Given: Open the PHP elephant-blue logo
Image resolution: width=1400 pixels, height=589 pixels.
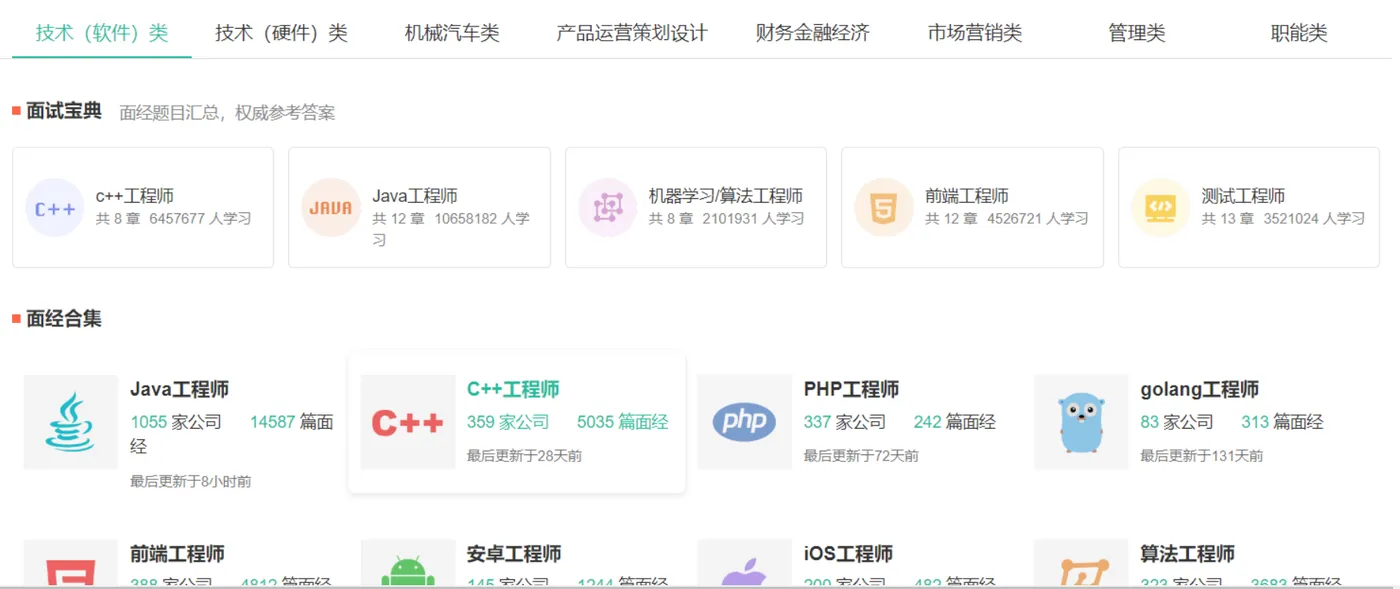Looking at the screenshot, I should coord(744,422).
